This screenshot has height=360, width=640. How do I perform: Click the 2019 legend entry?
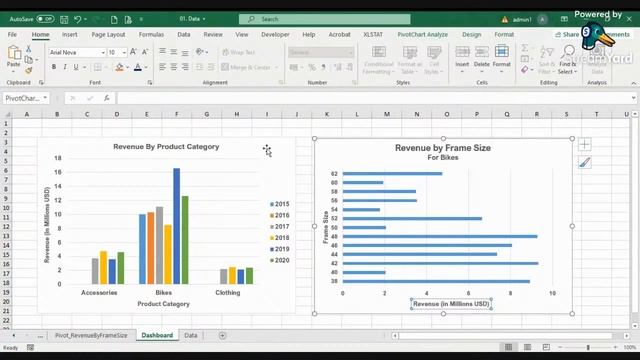[x=280, y=249]
